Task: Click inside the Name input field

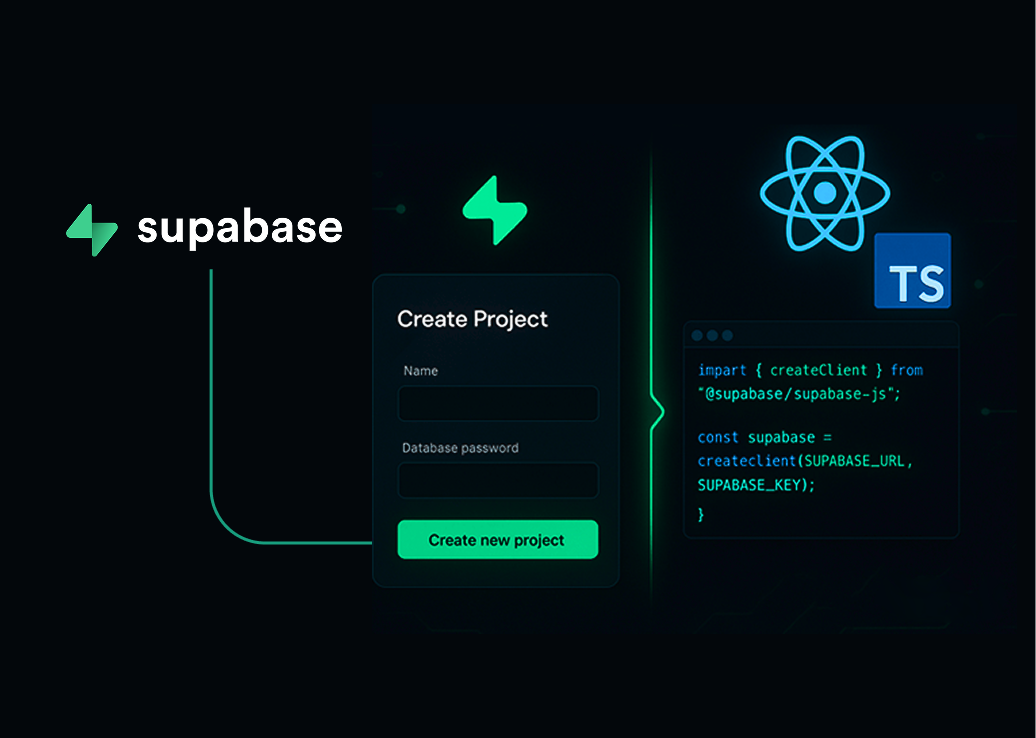Action: point(497,403)
